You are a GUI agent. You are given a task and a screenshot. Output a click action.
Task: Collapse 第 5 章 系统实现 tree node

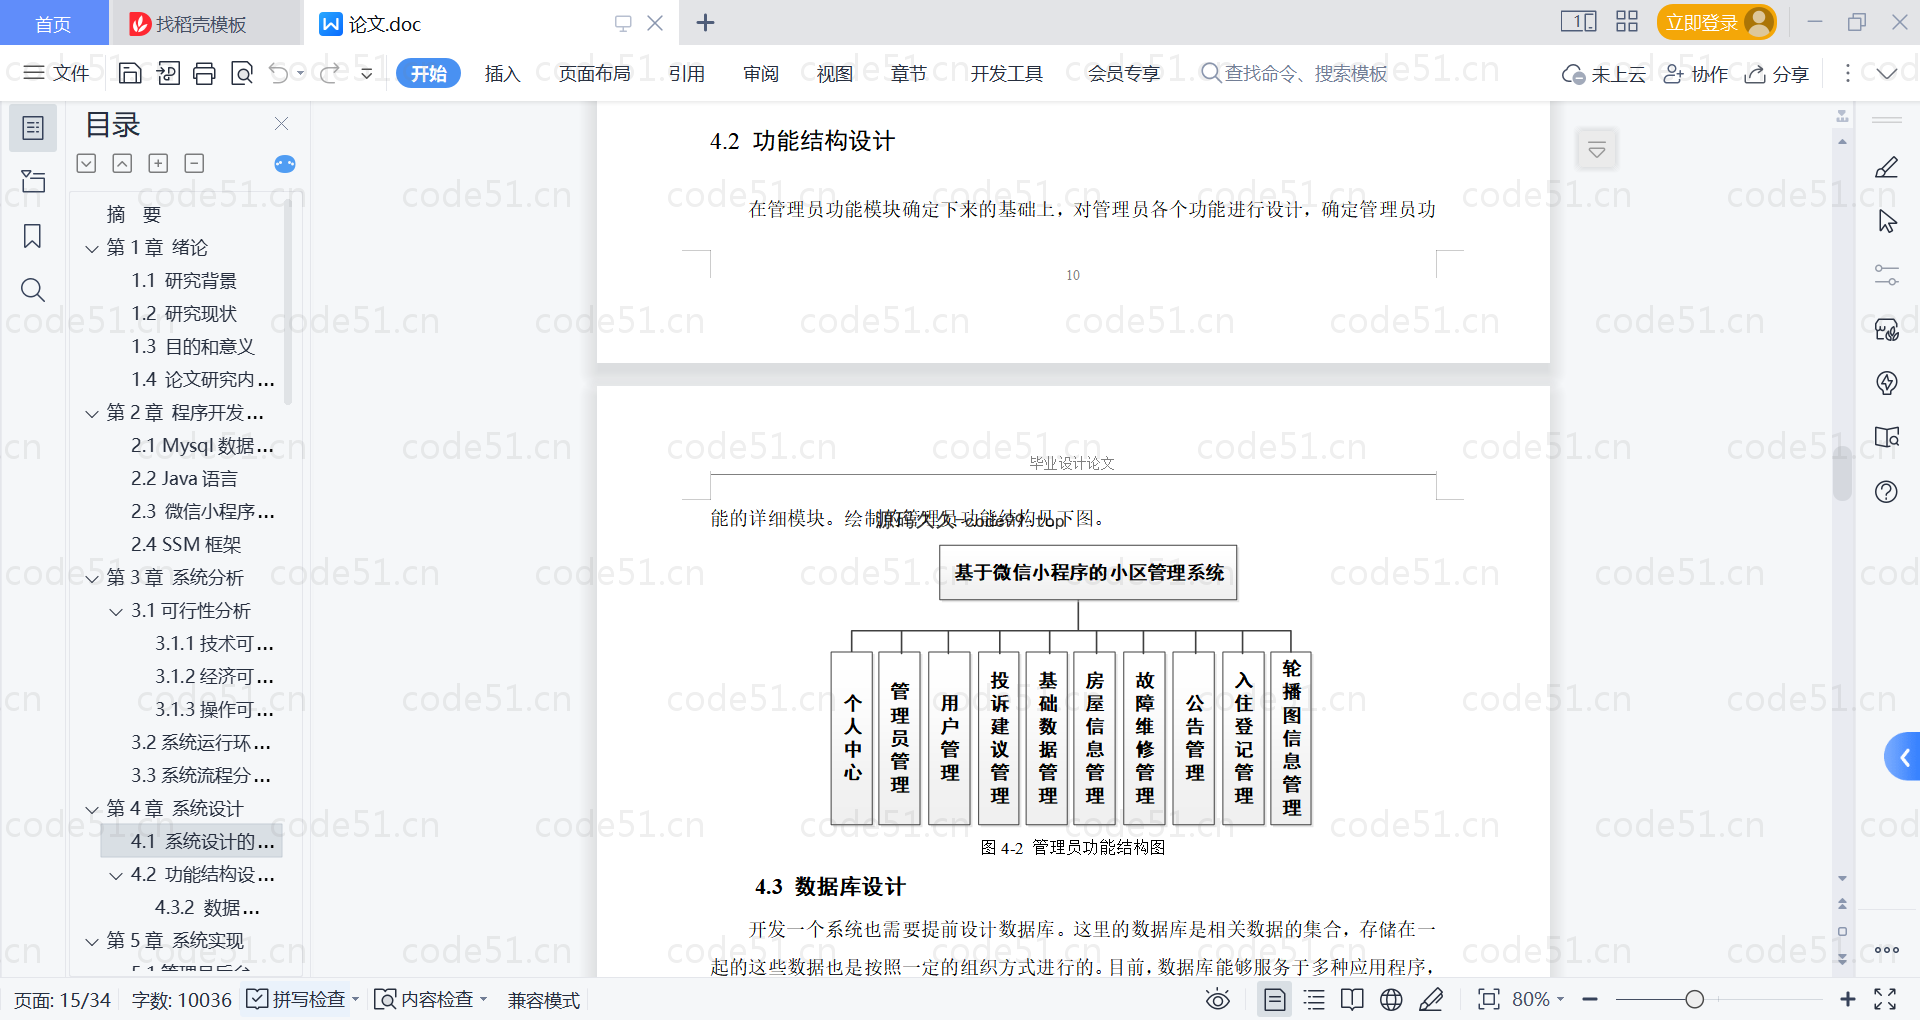(91, 941)
